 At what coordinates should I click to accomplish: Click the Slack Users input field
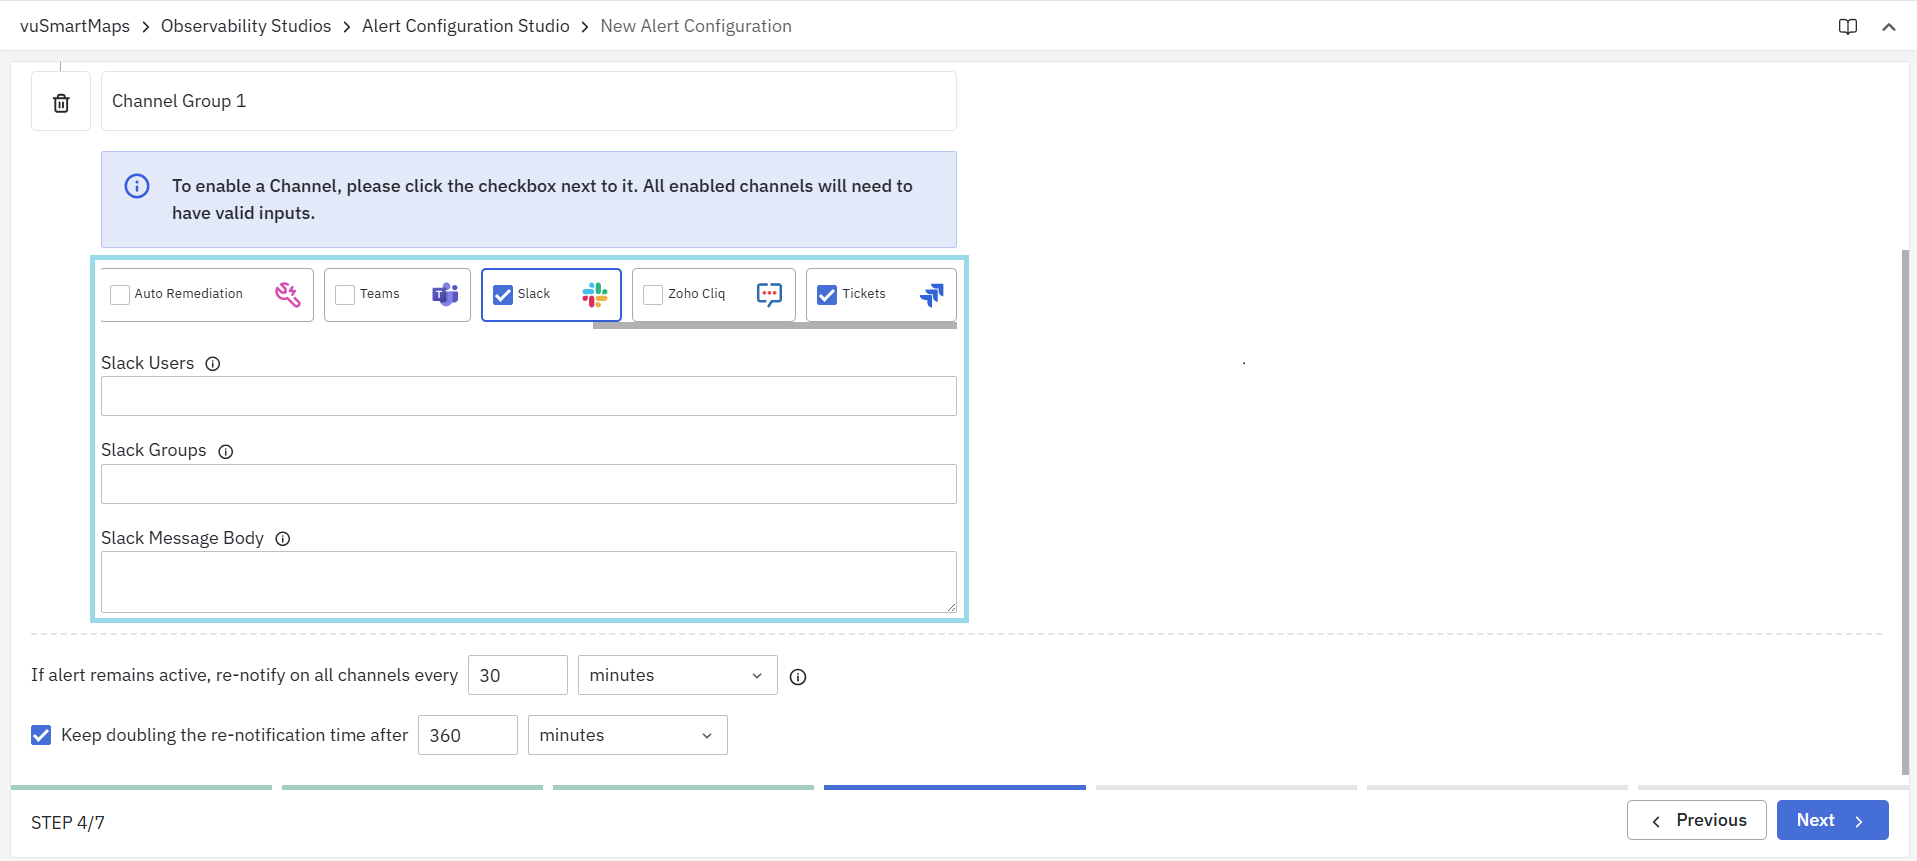pyautogui.click(x=528, y=396)
